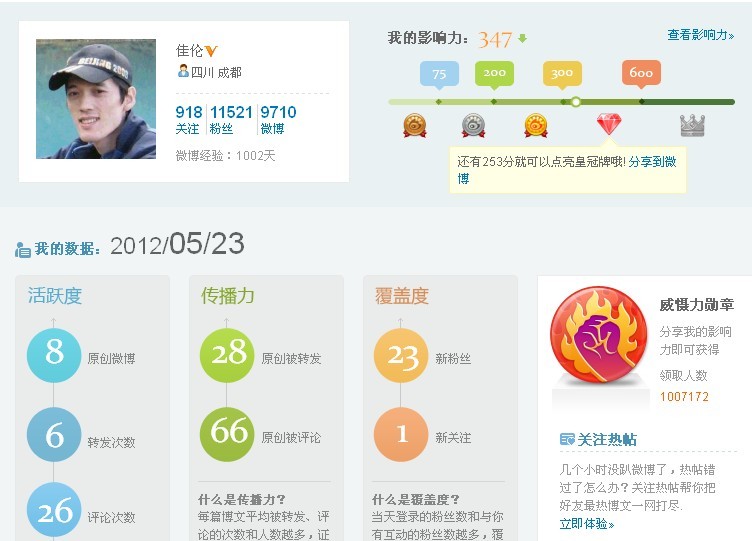The height and width of the screenshot is (541, 752).
Task: Click the 分享到微博 link
Action: (x=567, y=170)
